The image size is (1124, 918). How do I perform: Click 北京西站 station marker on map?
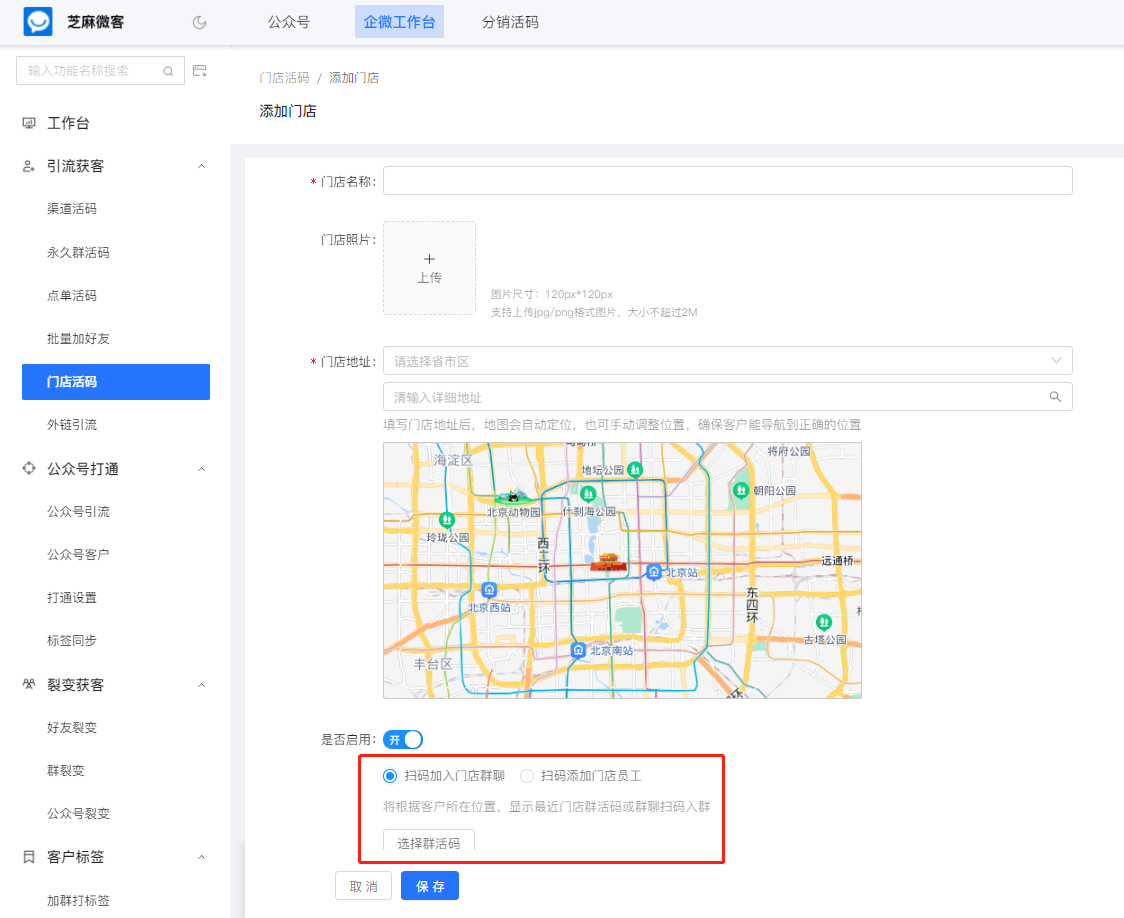(x=489, y=591)
